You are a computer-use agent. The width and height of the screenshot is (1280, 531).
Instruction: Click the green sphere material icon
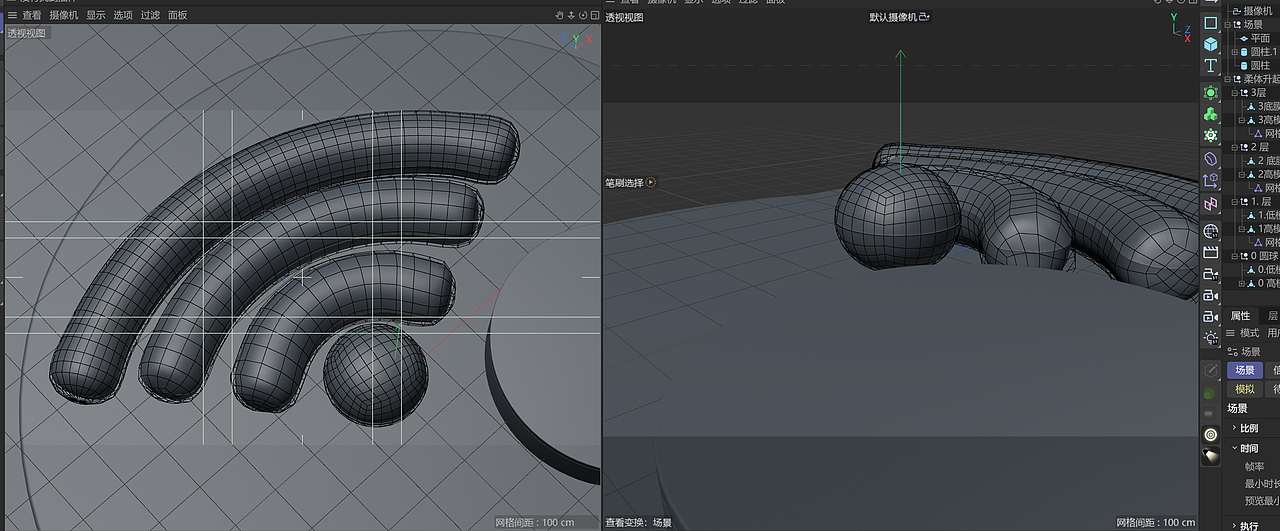click(1211, 392)
